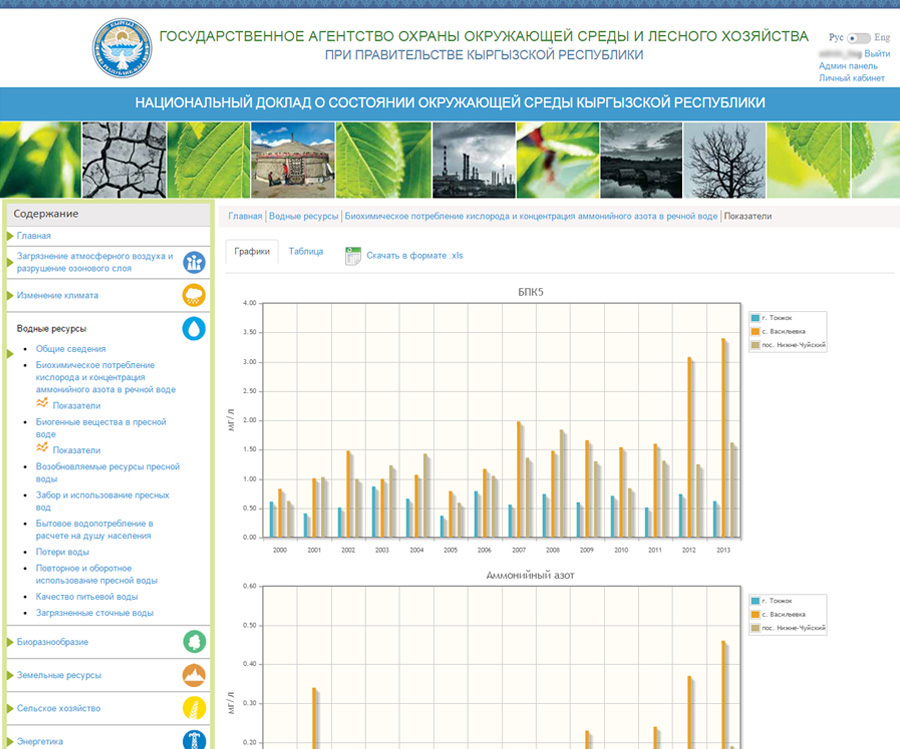Open Забор и использование пресных вод

[103, 501]
